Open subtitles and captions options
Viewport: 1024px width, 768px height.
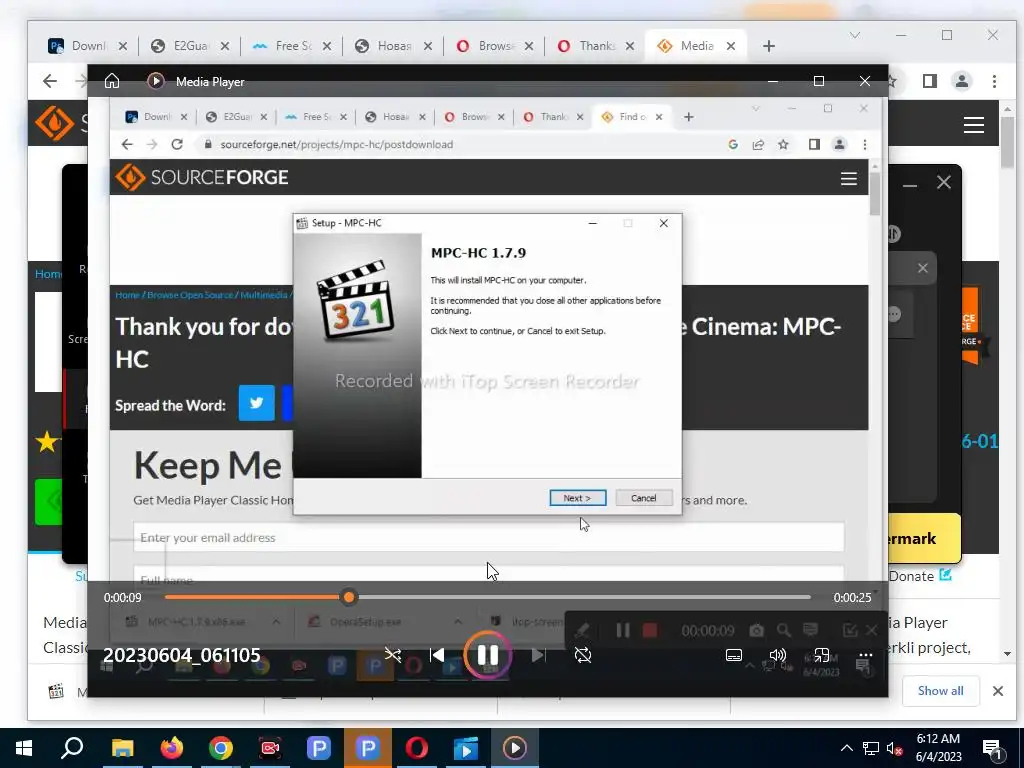tap(733, 655)
